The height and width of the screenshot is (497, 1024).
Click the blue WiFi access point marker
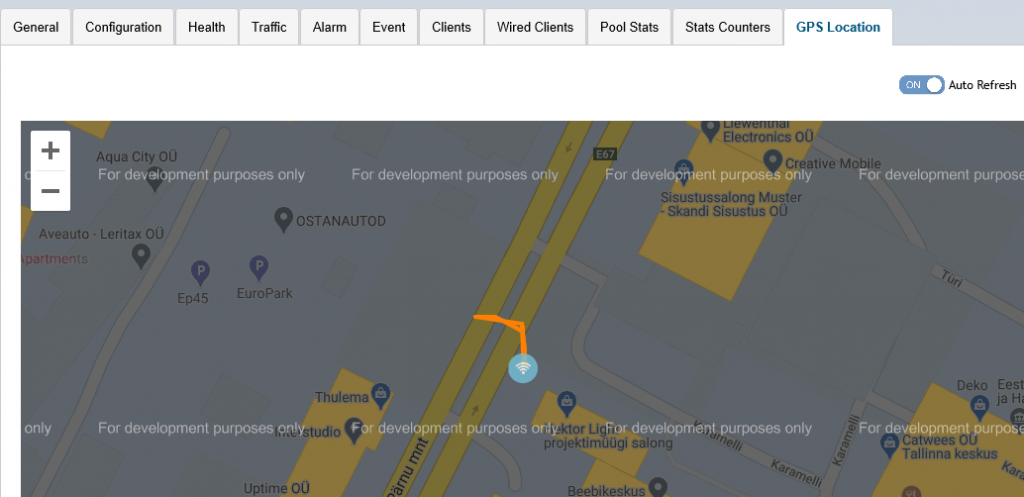point(523,368)
